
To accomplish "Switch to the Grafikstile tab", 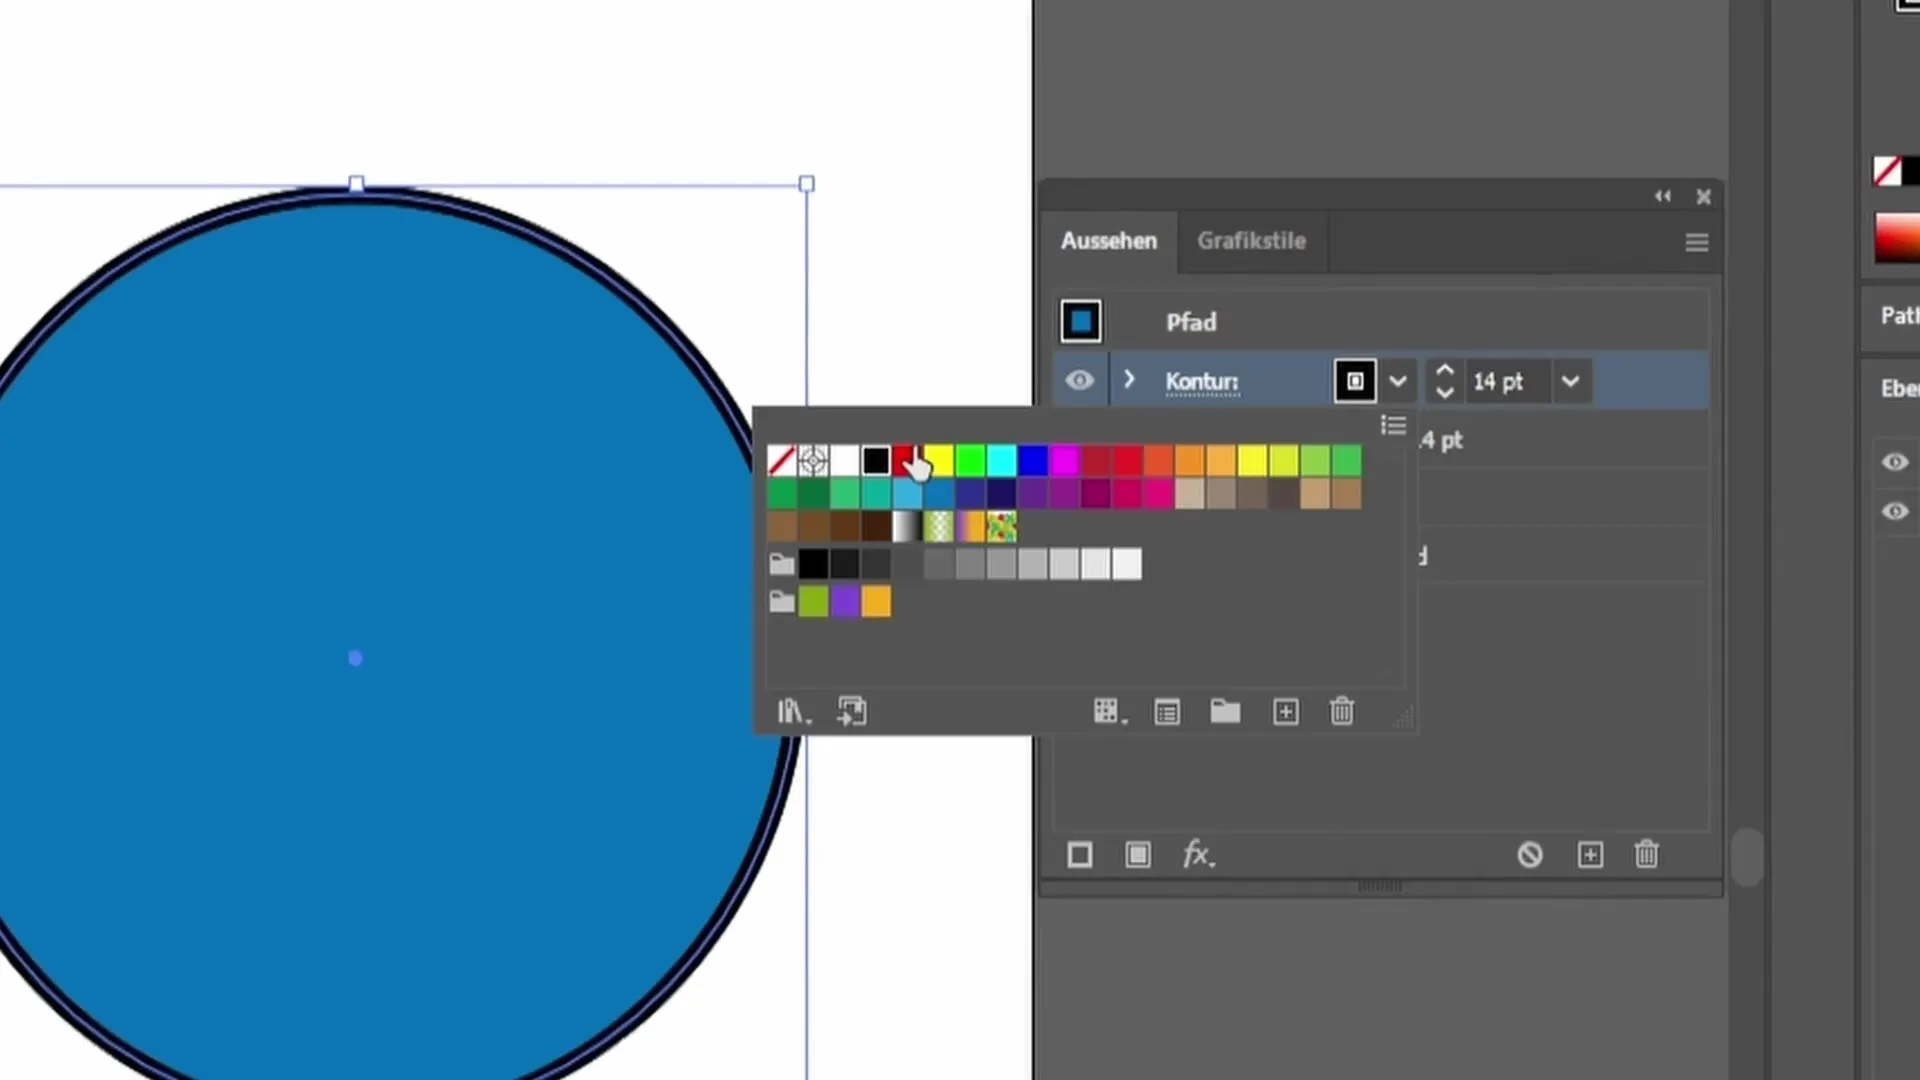I will pyautogui.click(x=1250, y=239).
